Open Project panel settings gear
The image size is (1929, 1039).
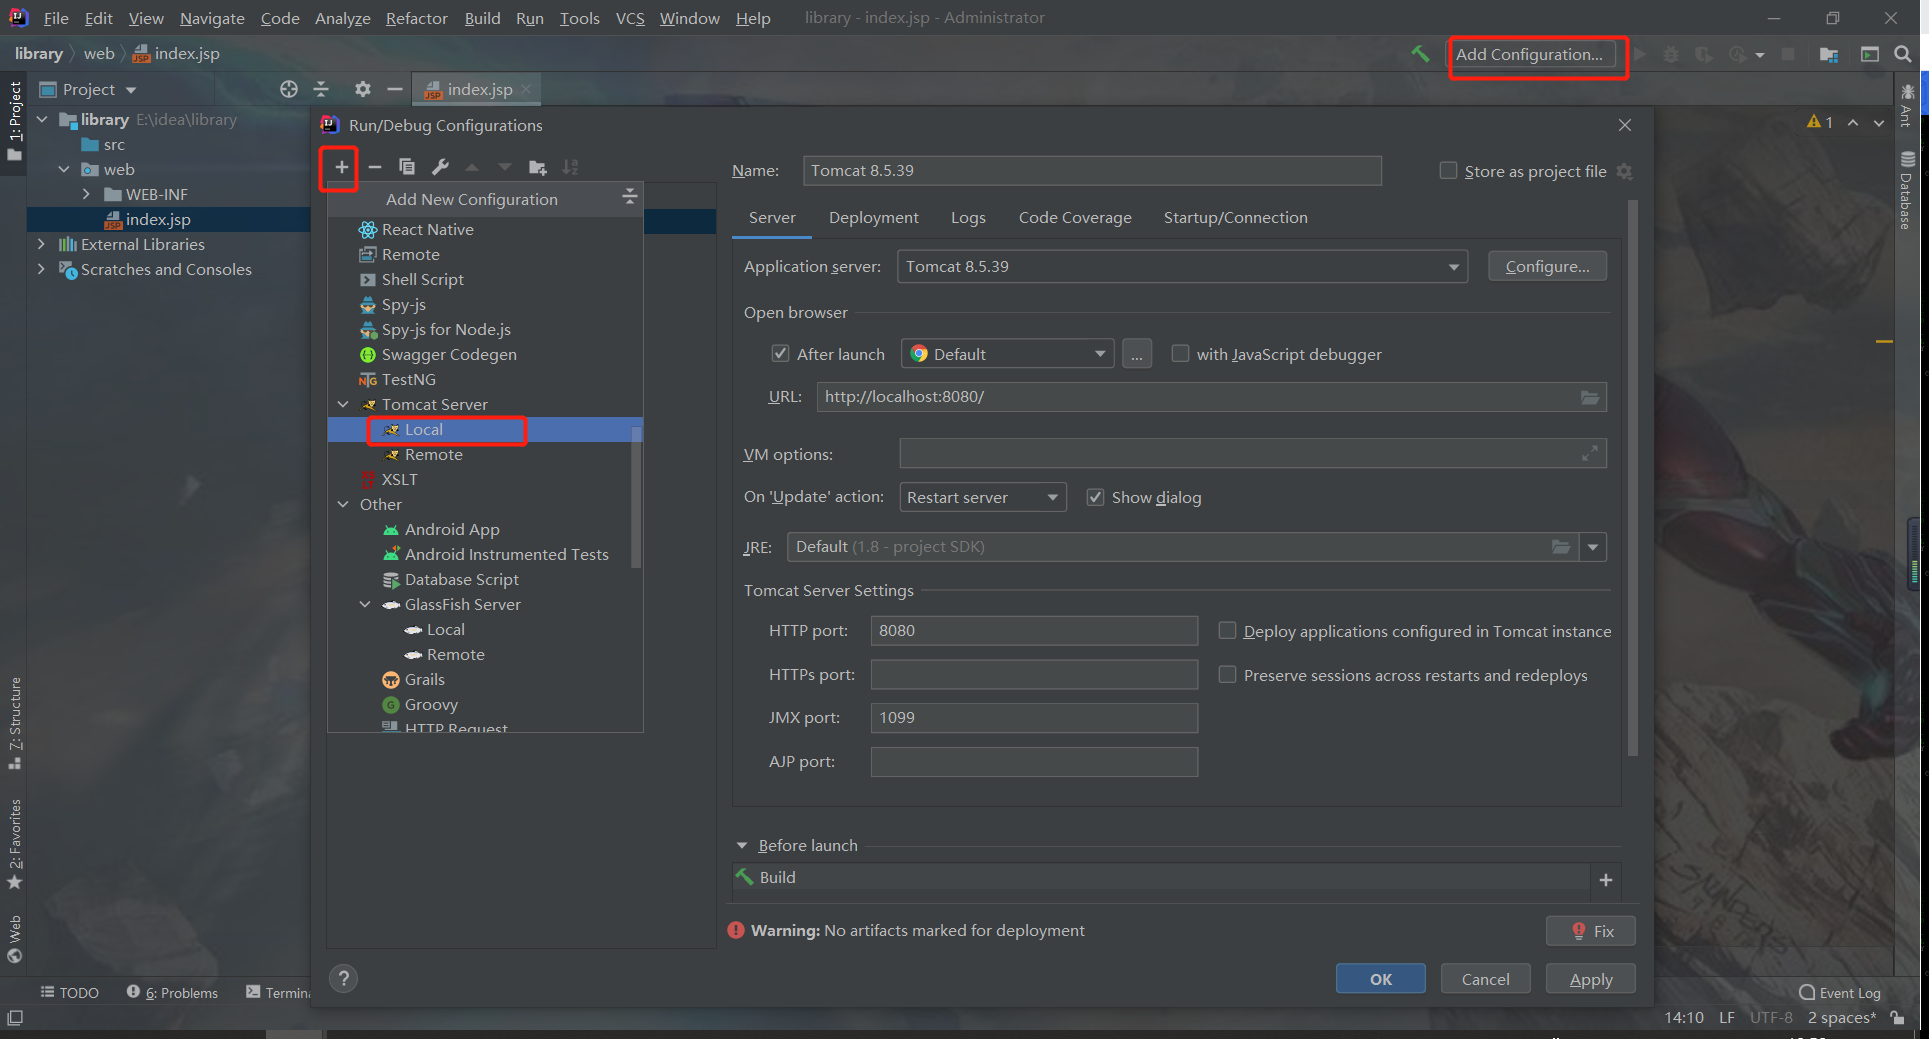(363, 89)
